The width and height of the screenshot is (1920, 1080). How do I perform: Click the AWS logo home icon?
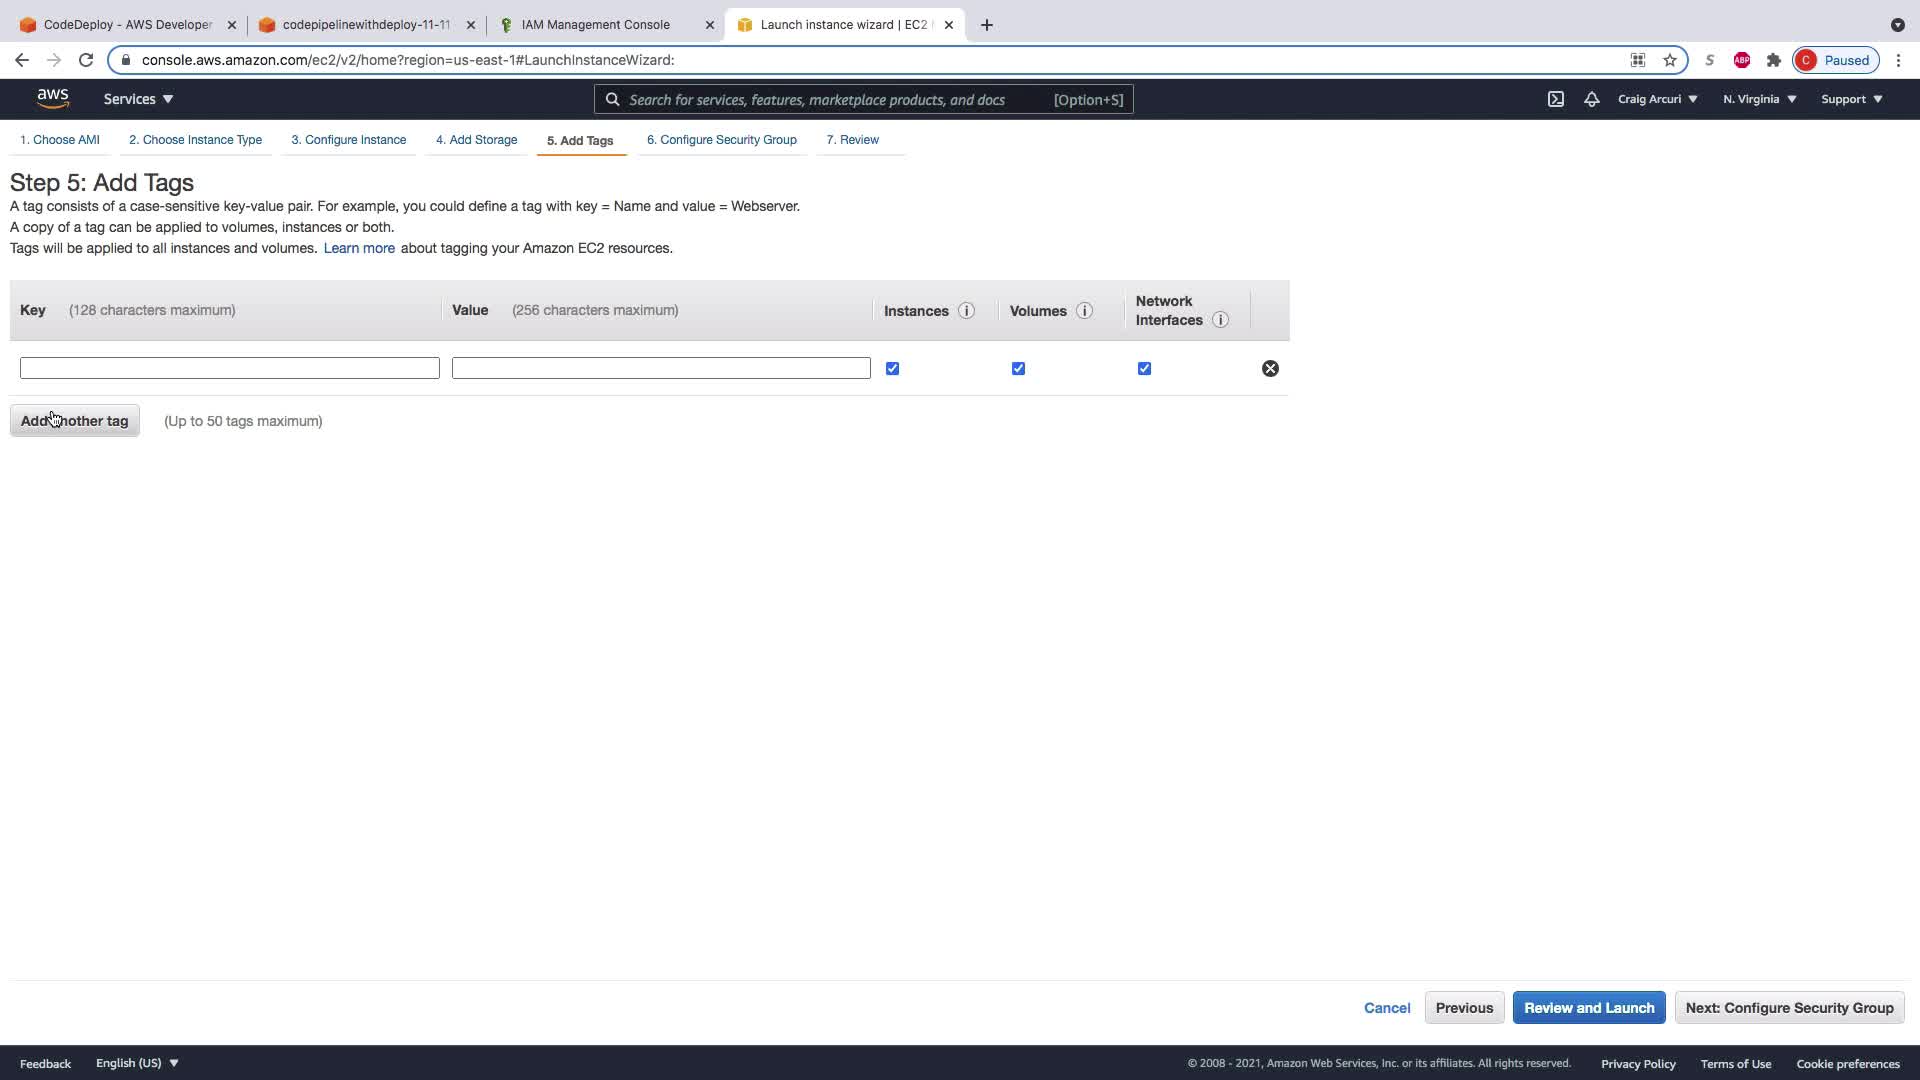pyautogui.click(x=52, y=98)
